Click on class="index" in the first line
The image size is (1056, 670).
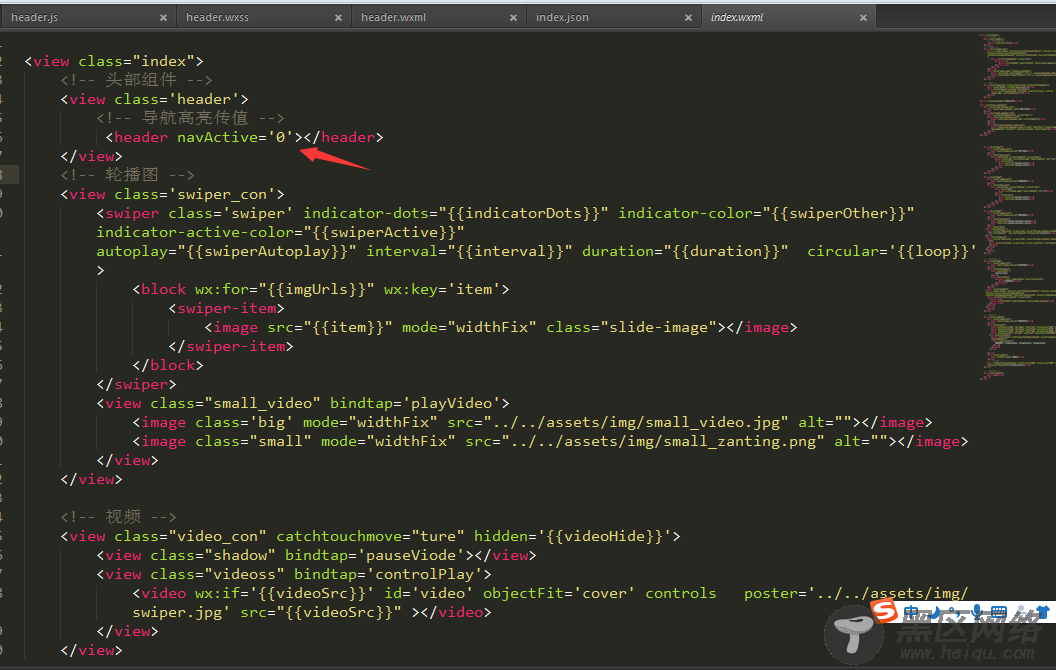(137, 61)
